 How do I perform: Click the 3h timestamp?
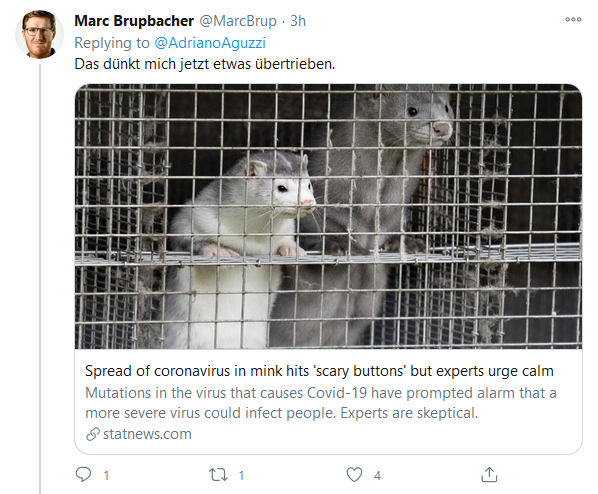298,21
